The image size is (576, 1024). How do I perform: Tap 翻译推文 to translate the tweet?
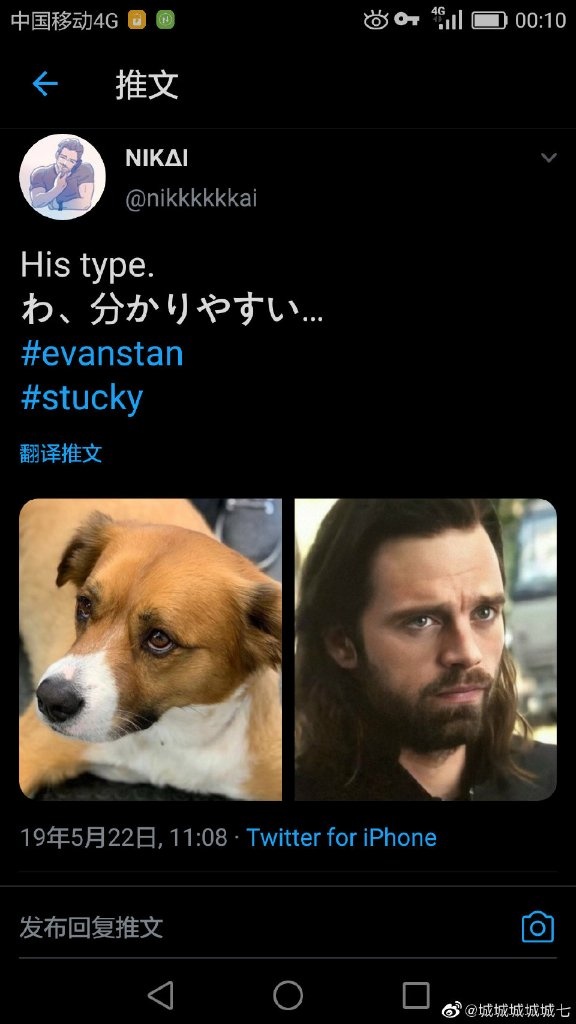point(61,453)
